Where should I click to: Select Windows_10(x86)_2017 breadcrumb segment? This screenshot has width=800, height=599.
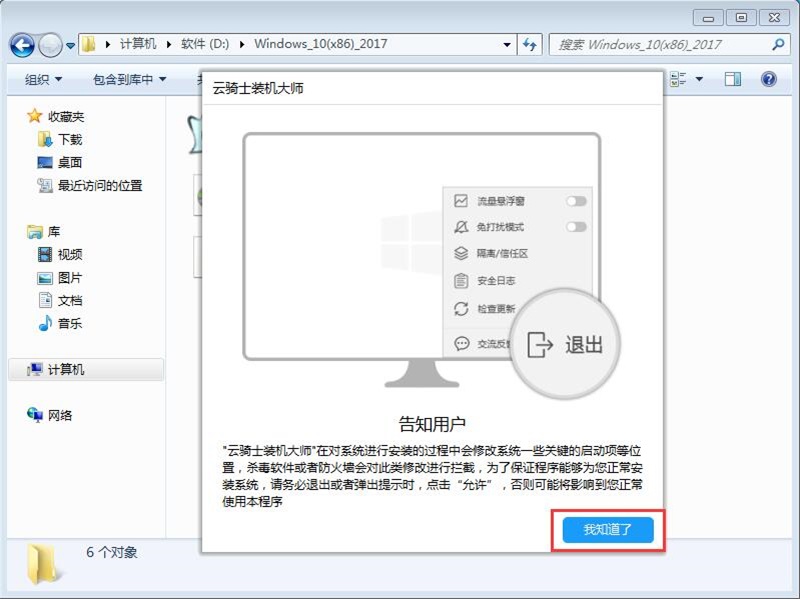click(320, 44)
